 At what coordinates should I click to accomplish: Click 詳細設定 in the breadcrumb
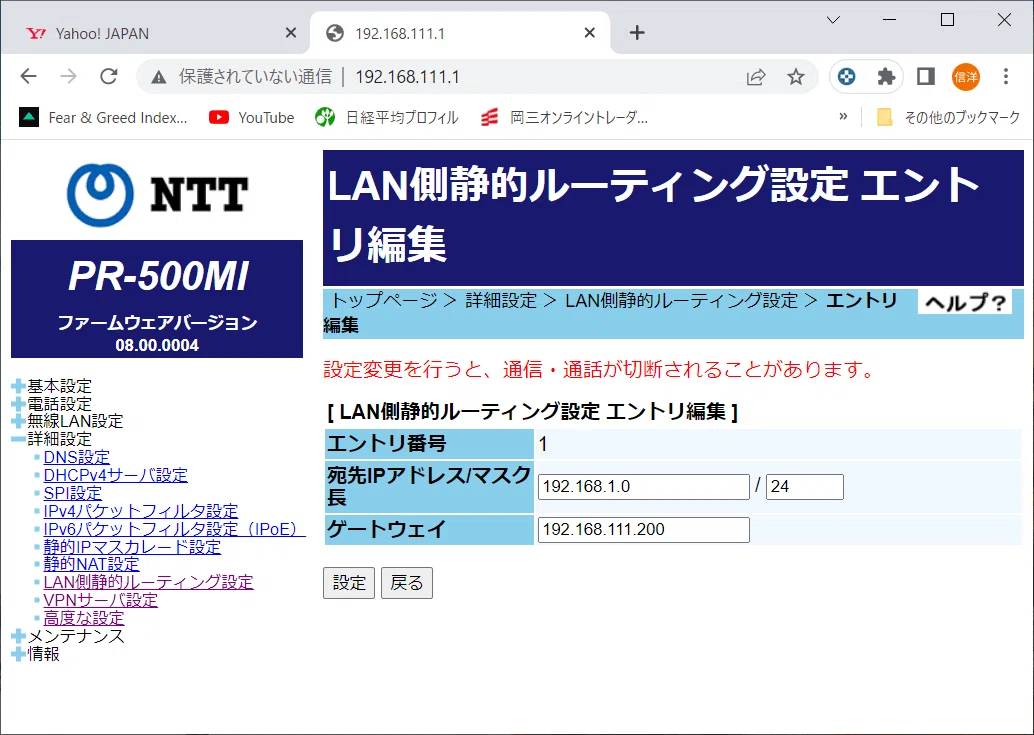coord(501,301)
